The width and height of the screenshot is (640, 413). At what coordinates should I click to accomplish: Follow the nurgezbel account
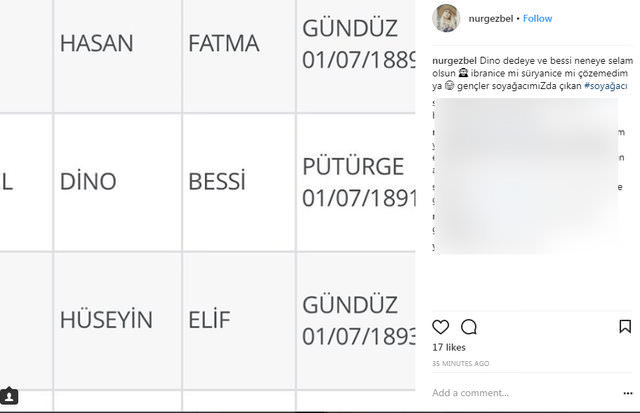click(x=537, y=19)
